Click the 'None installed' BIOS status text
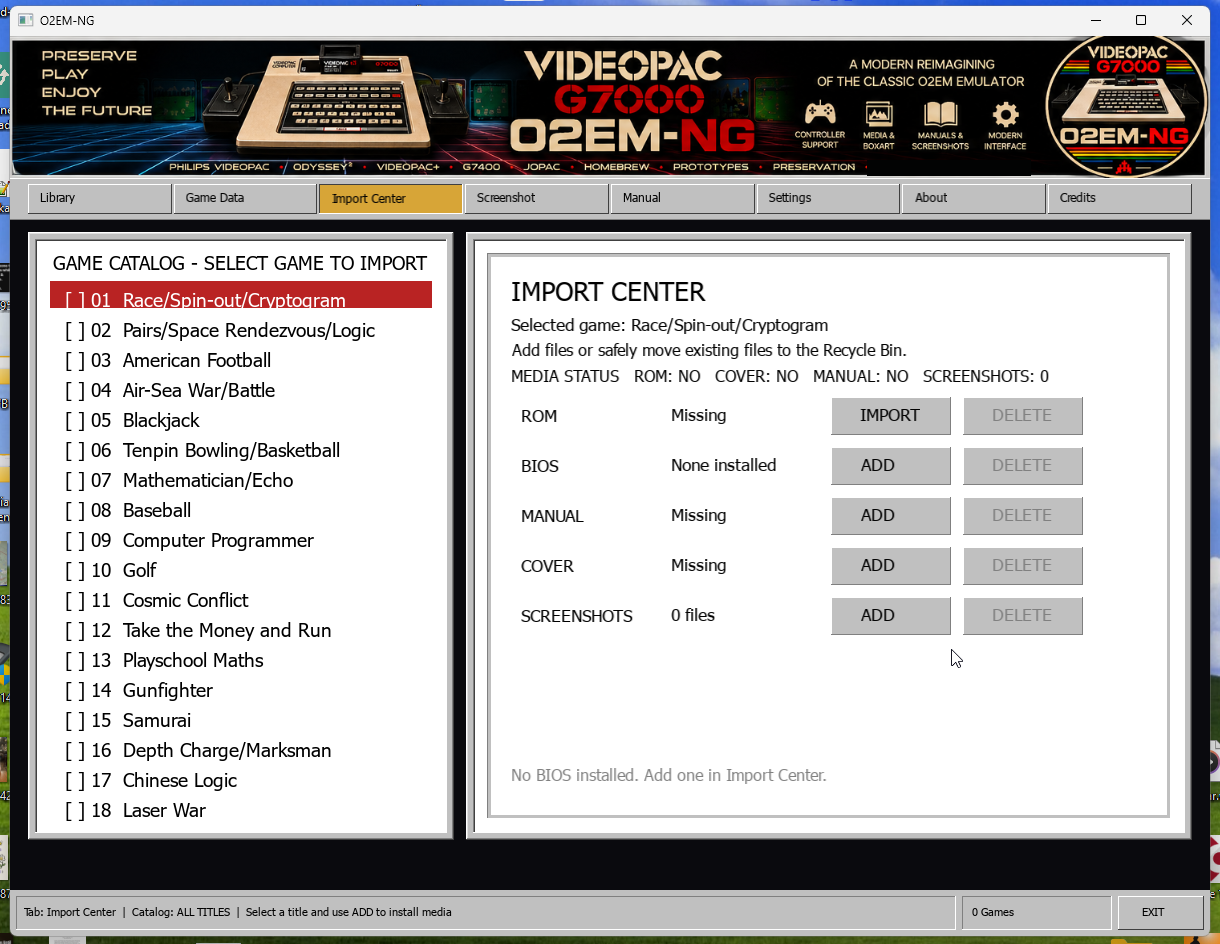The width and height of the screenshot is (1220, 944). [x=723, y=465]
